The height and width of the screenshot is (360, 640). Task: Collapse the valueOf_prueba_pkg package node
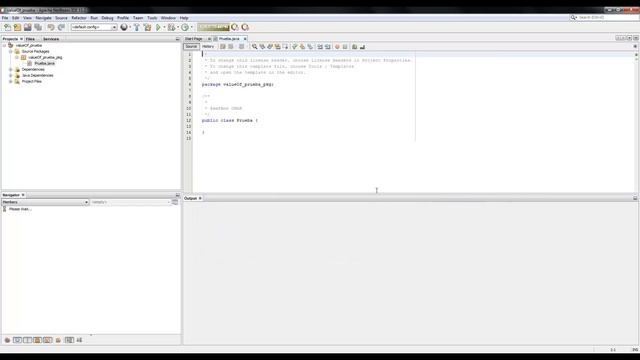coord(17,58)
